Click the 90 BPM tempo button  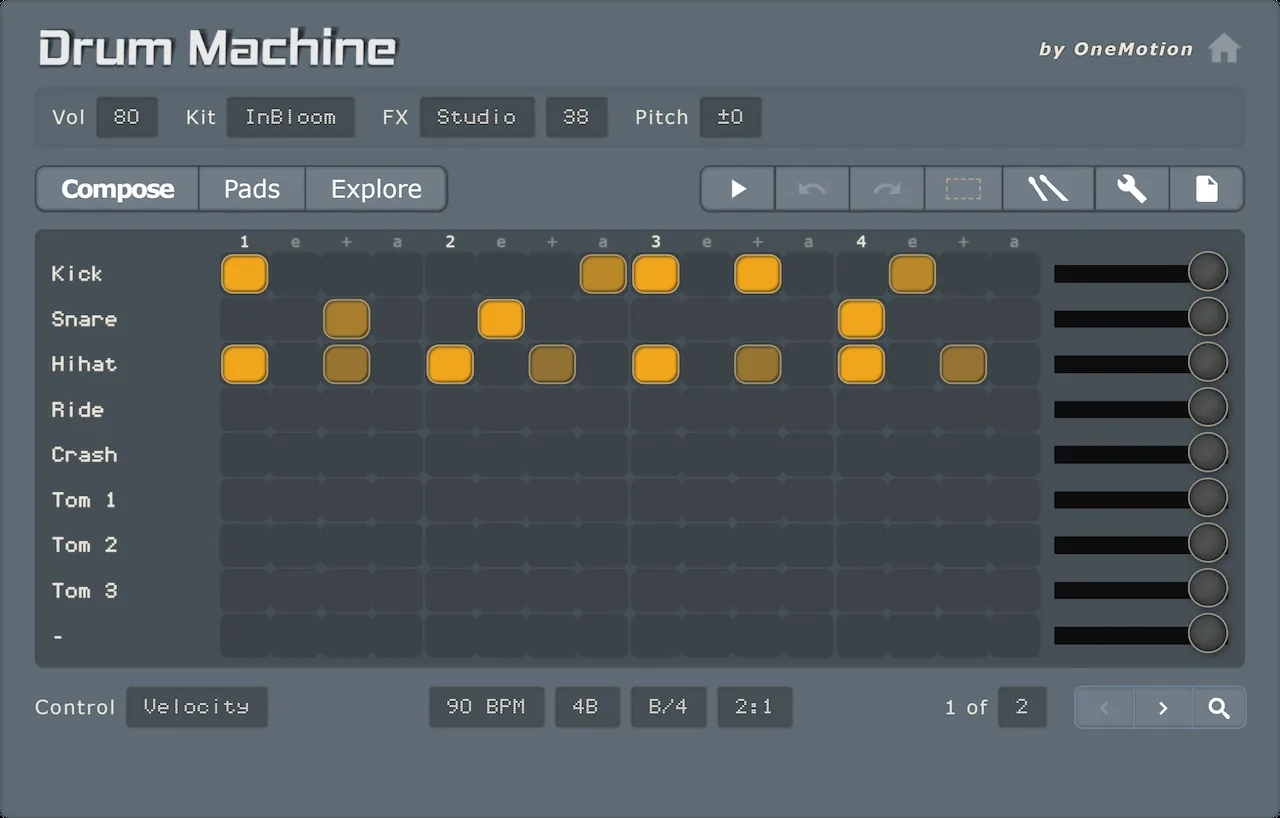click(486, 707)
